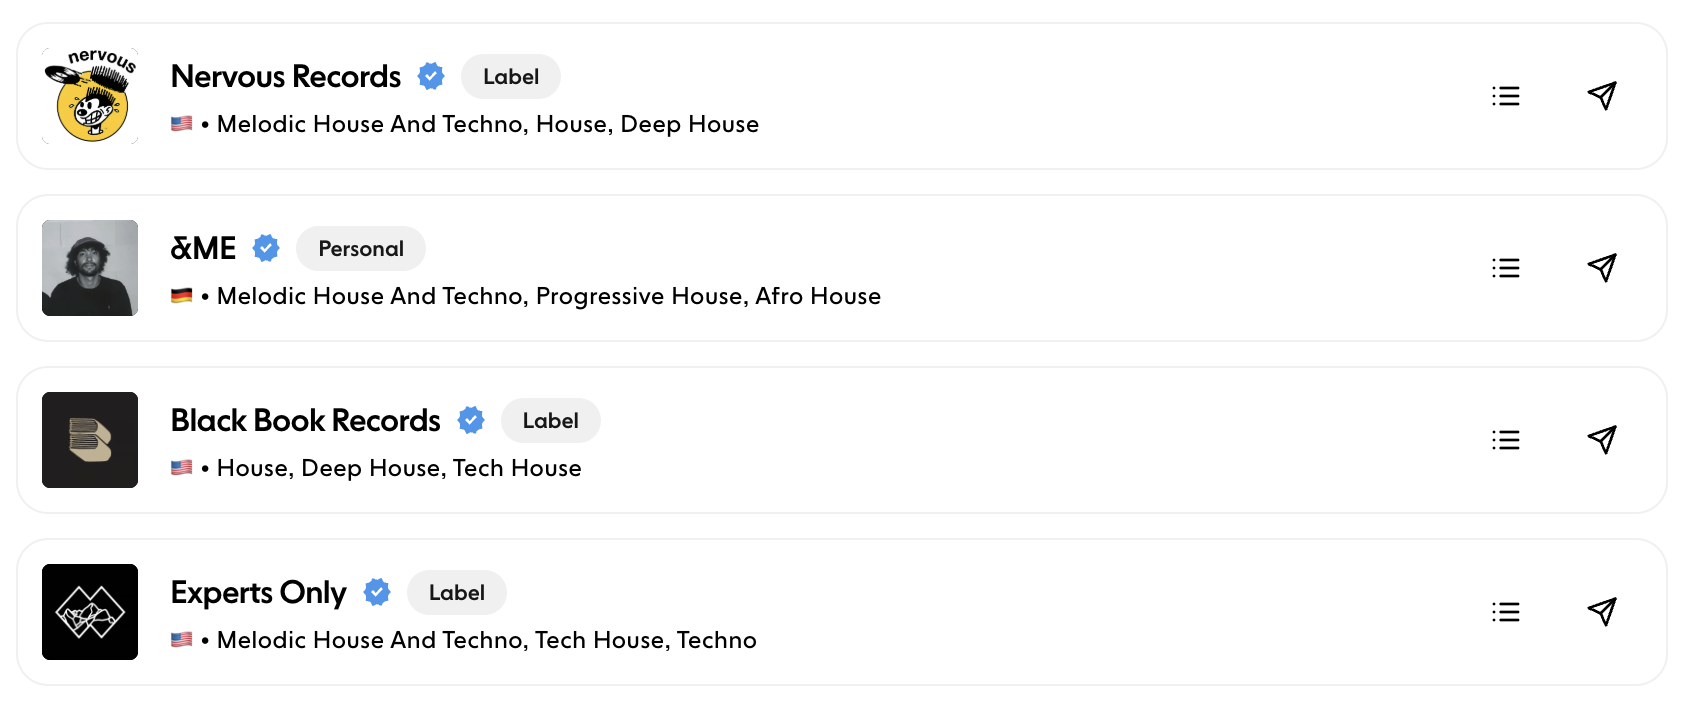Click send icon for Black Book Records

click(1602, 440)
